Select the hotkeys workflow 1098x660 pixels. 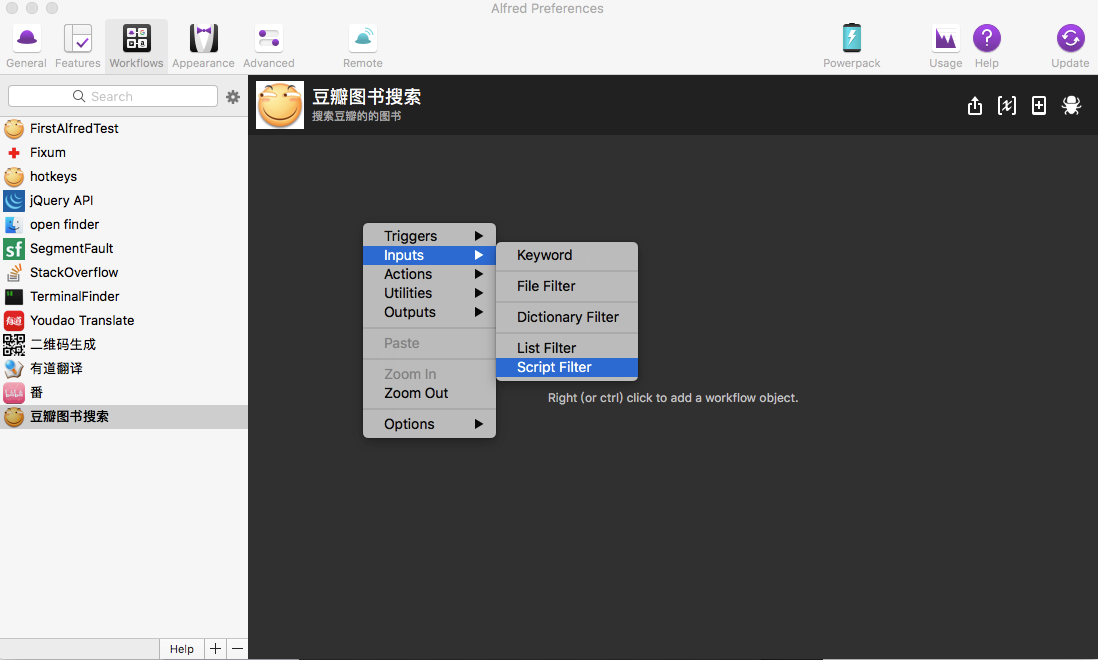124,176
